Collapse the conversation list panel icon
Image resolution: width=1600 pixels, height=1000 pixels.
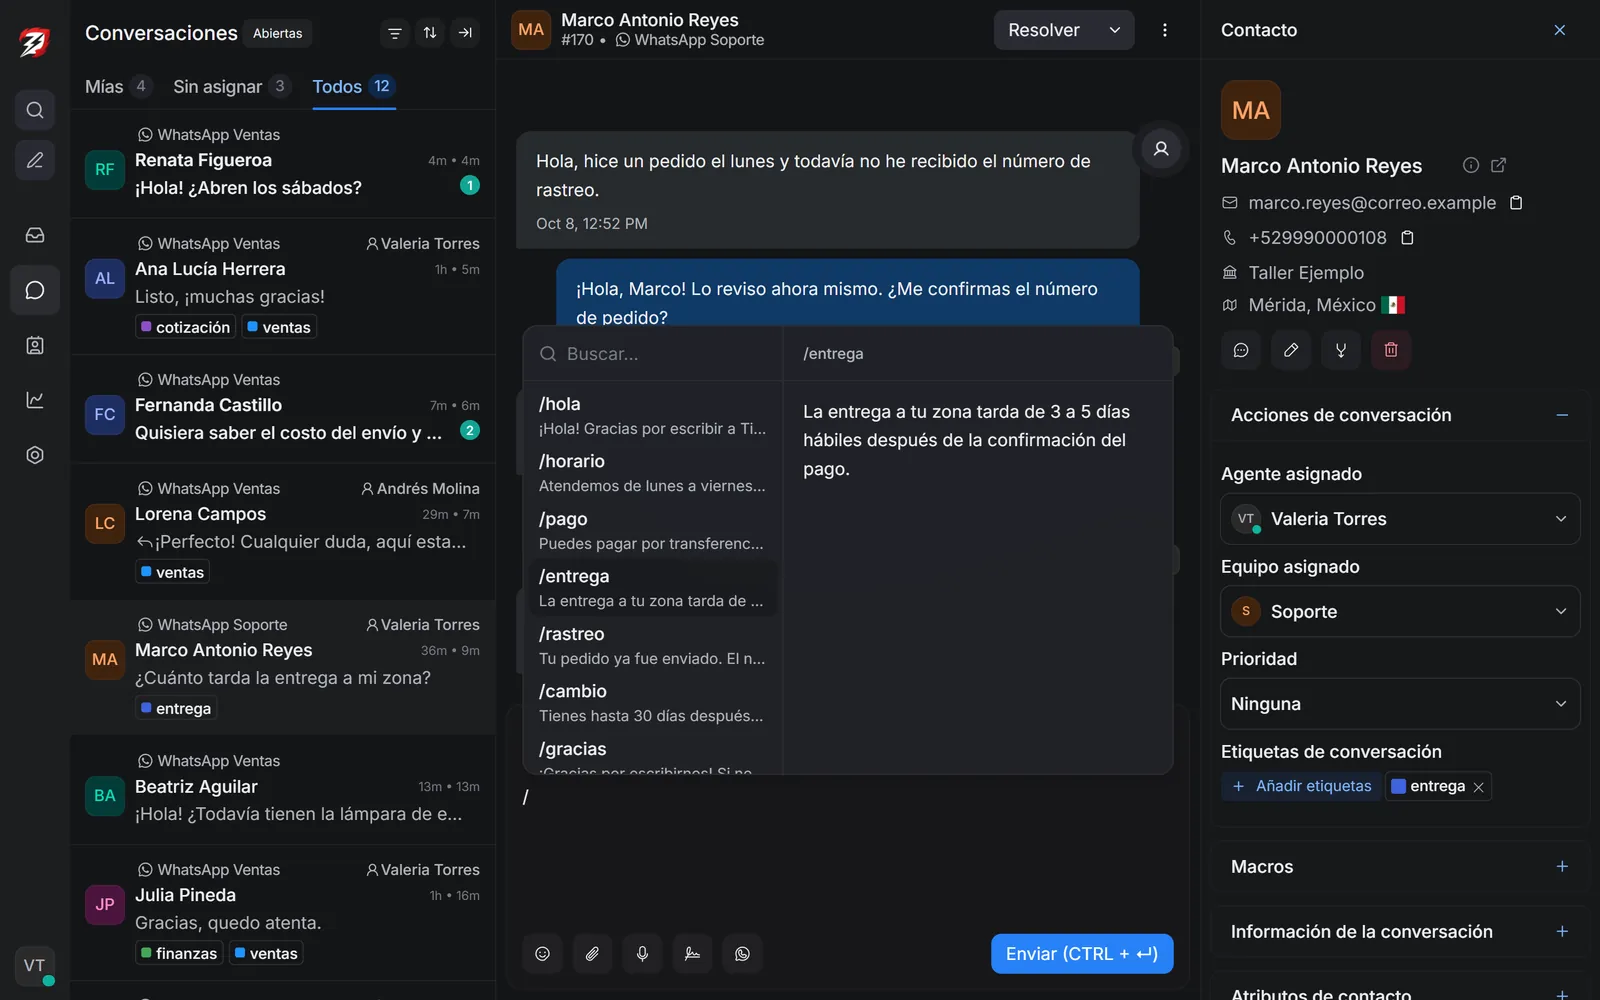click(x=465, y=33)
